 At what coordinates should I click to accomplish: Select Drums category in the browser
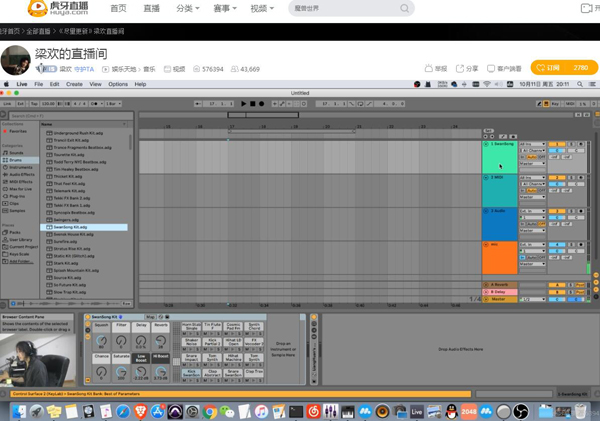(16, 160)
